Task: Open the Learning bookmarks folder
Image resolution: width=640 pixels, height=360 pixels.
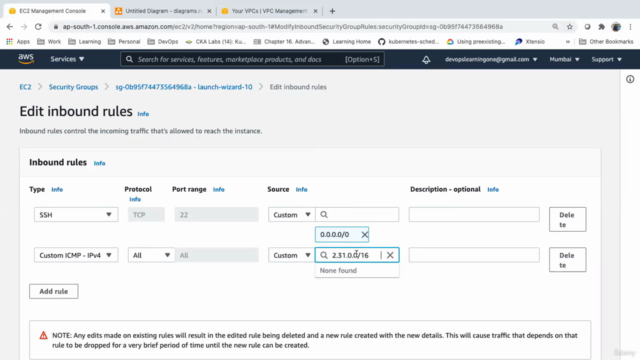Action: 84,42
